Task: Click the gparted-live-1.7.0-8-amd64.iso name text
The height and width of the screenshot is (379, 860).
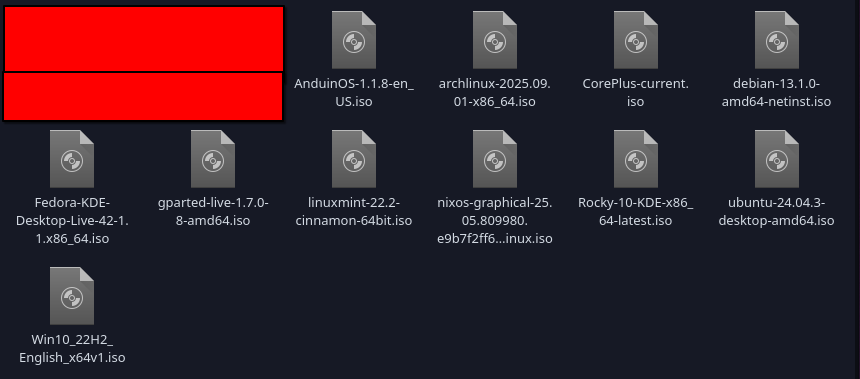Action: (213, 212)
